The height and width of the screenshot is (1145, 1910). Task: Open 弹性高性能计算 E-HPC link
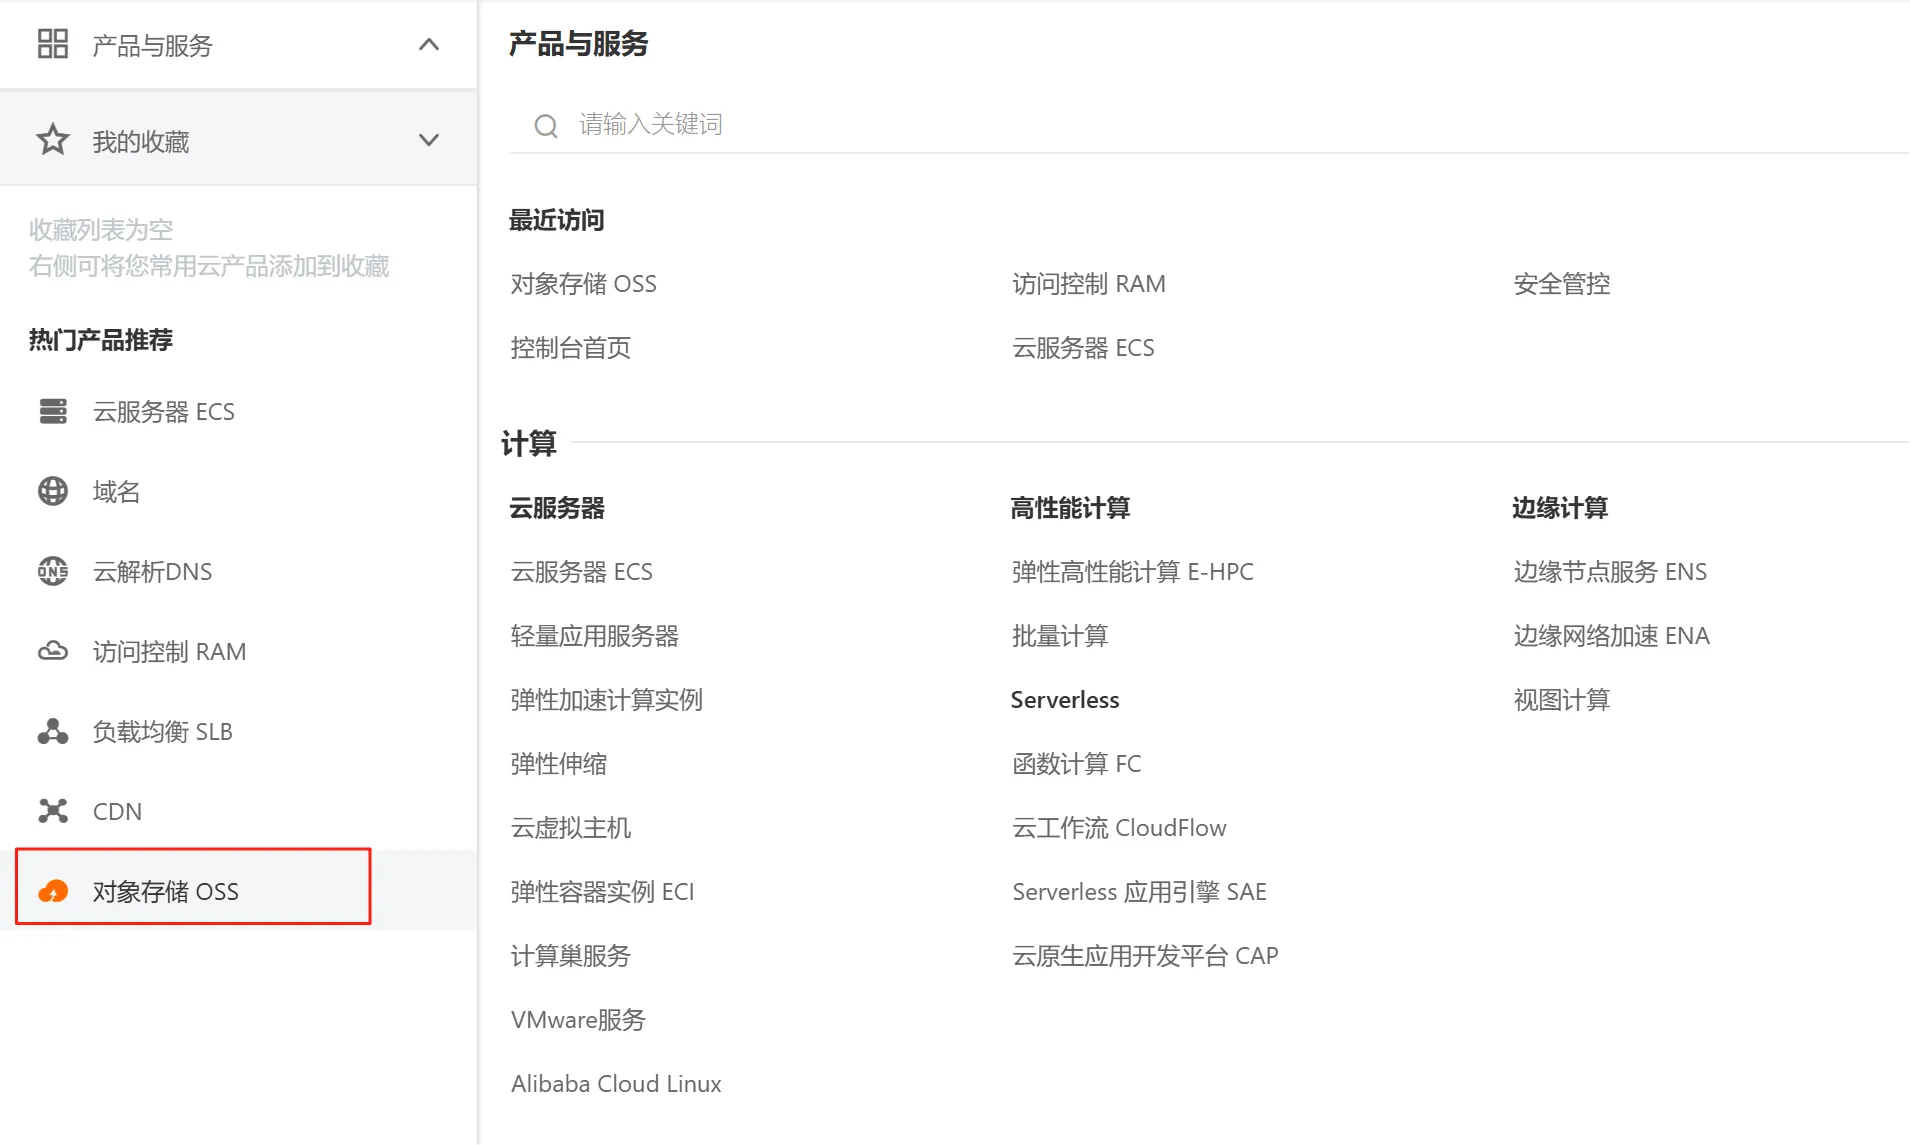click(x=1133, y=572)
